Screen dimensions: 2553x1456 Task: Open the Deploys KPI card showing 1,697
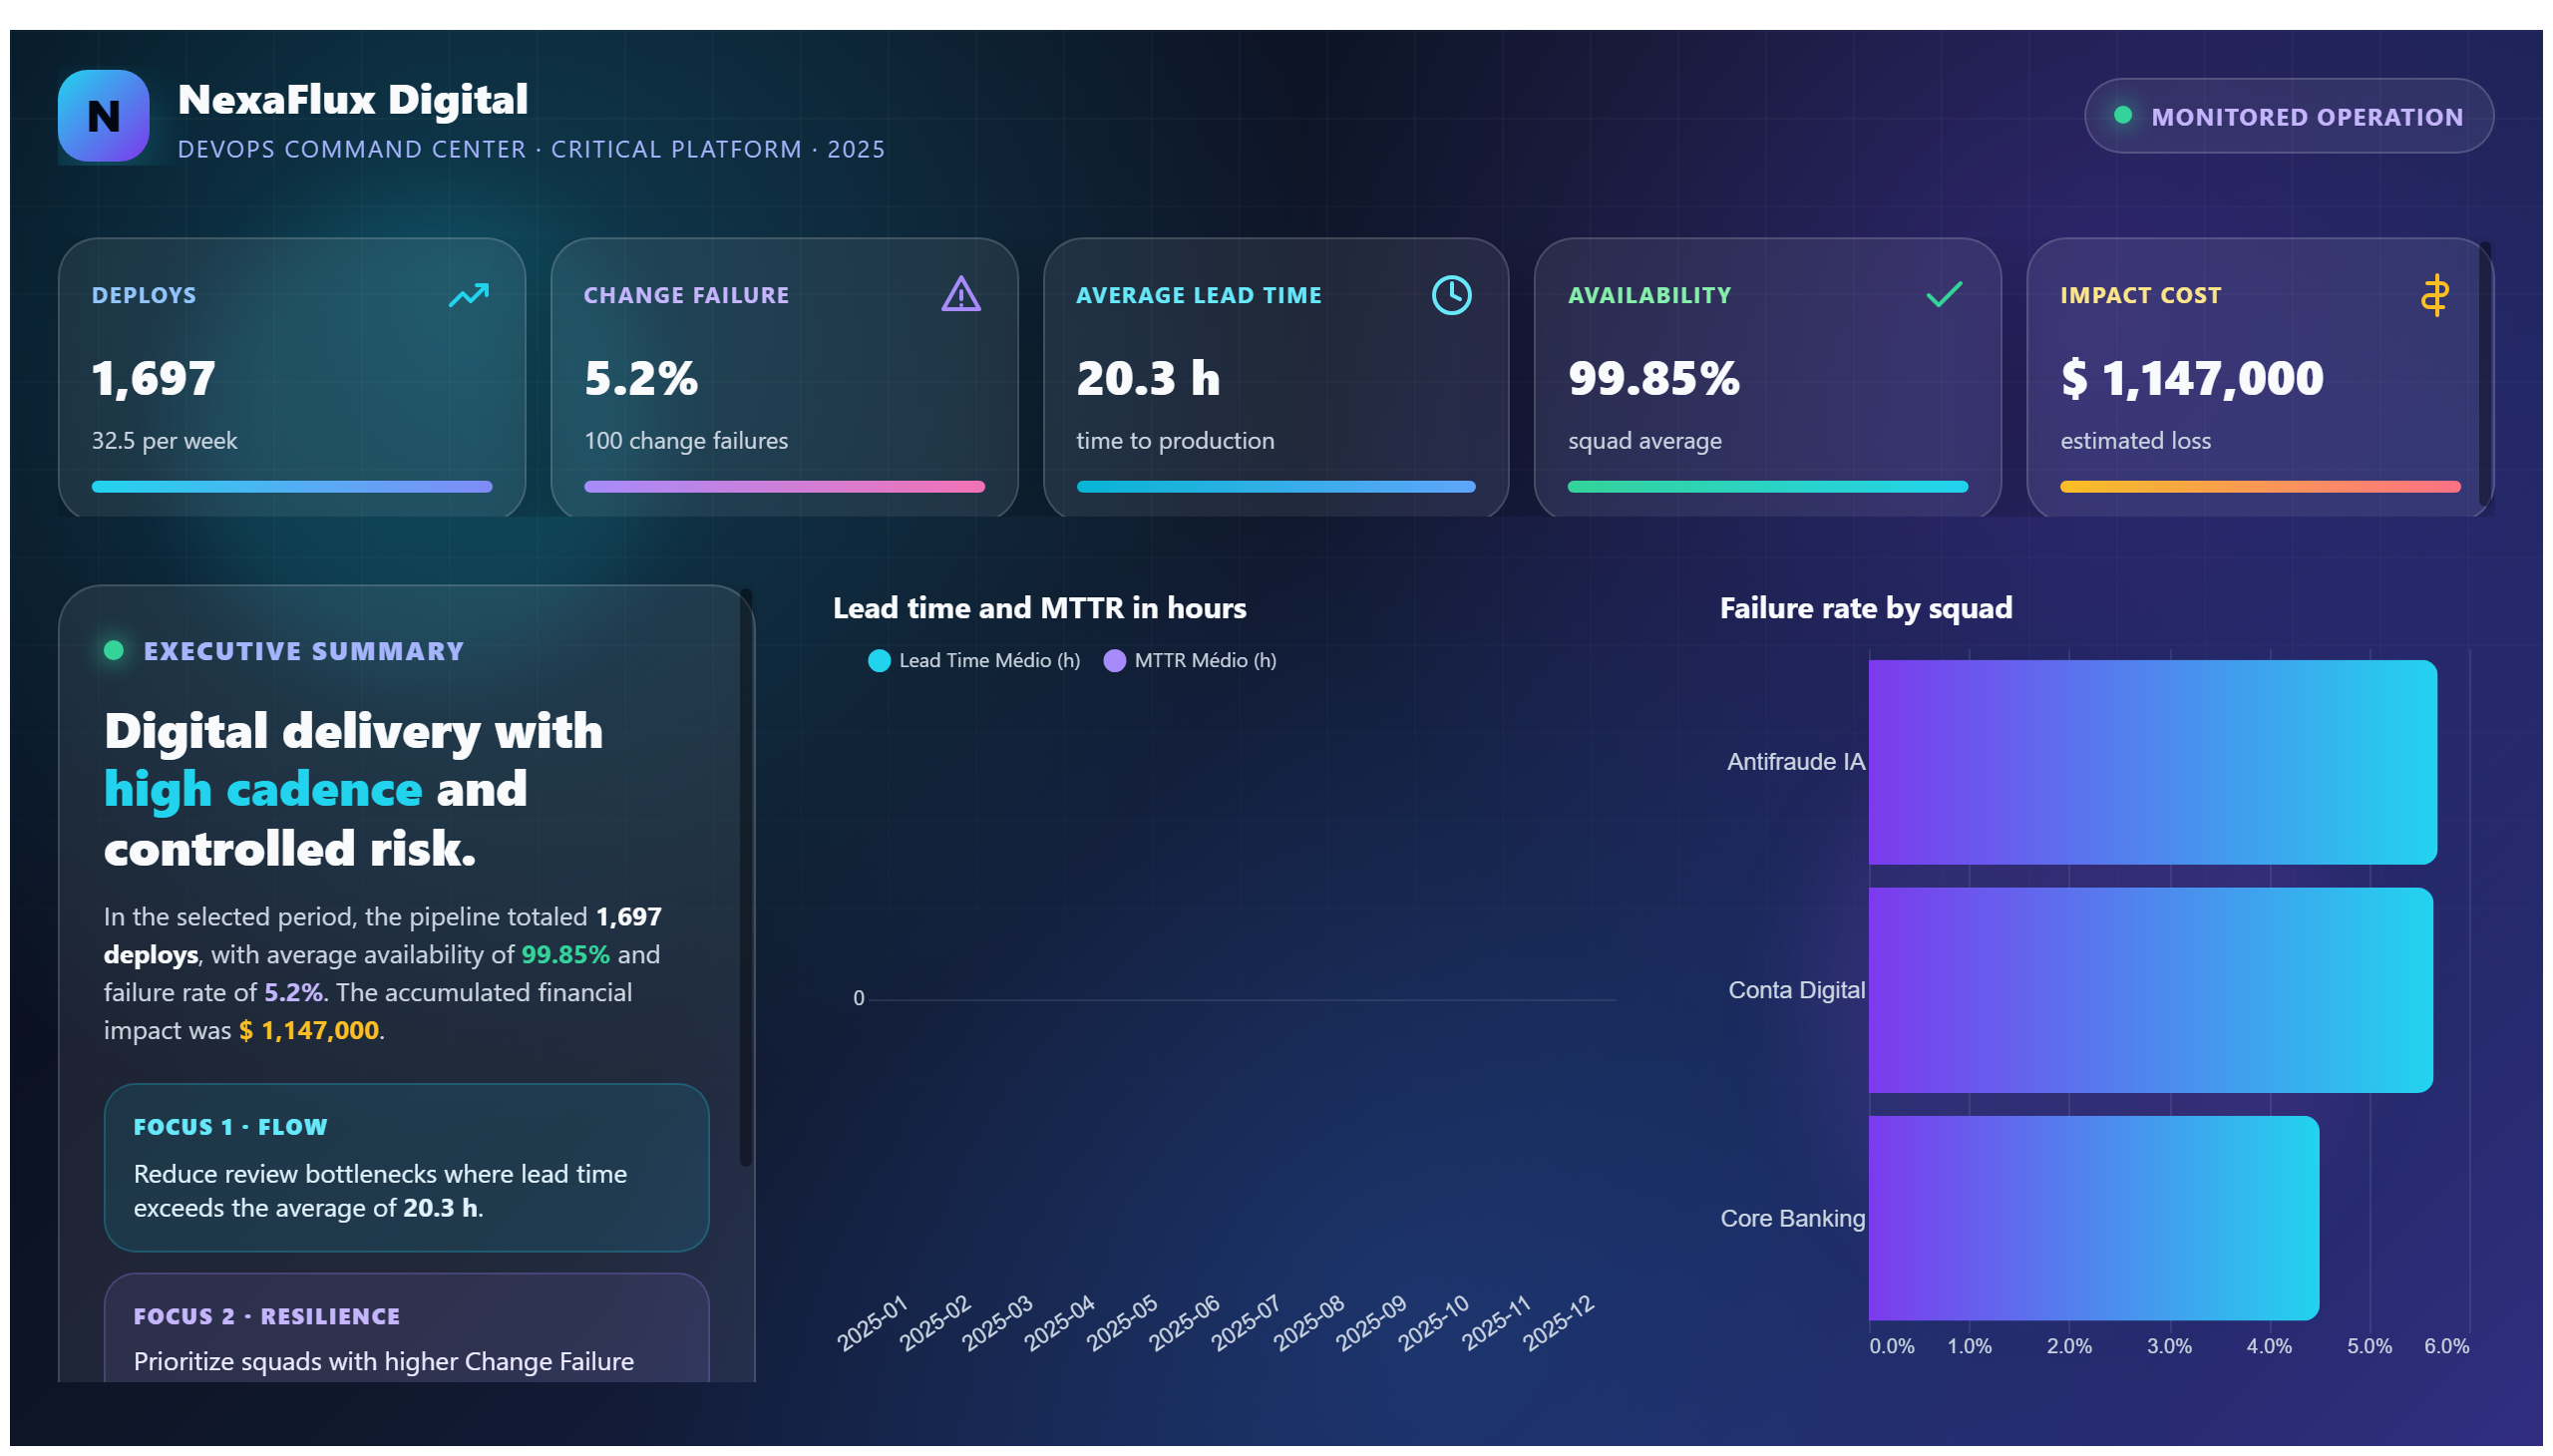[x=292, y=377]
